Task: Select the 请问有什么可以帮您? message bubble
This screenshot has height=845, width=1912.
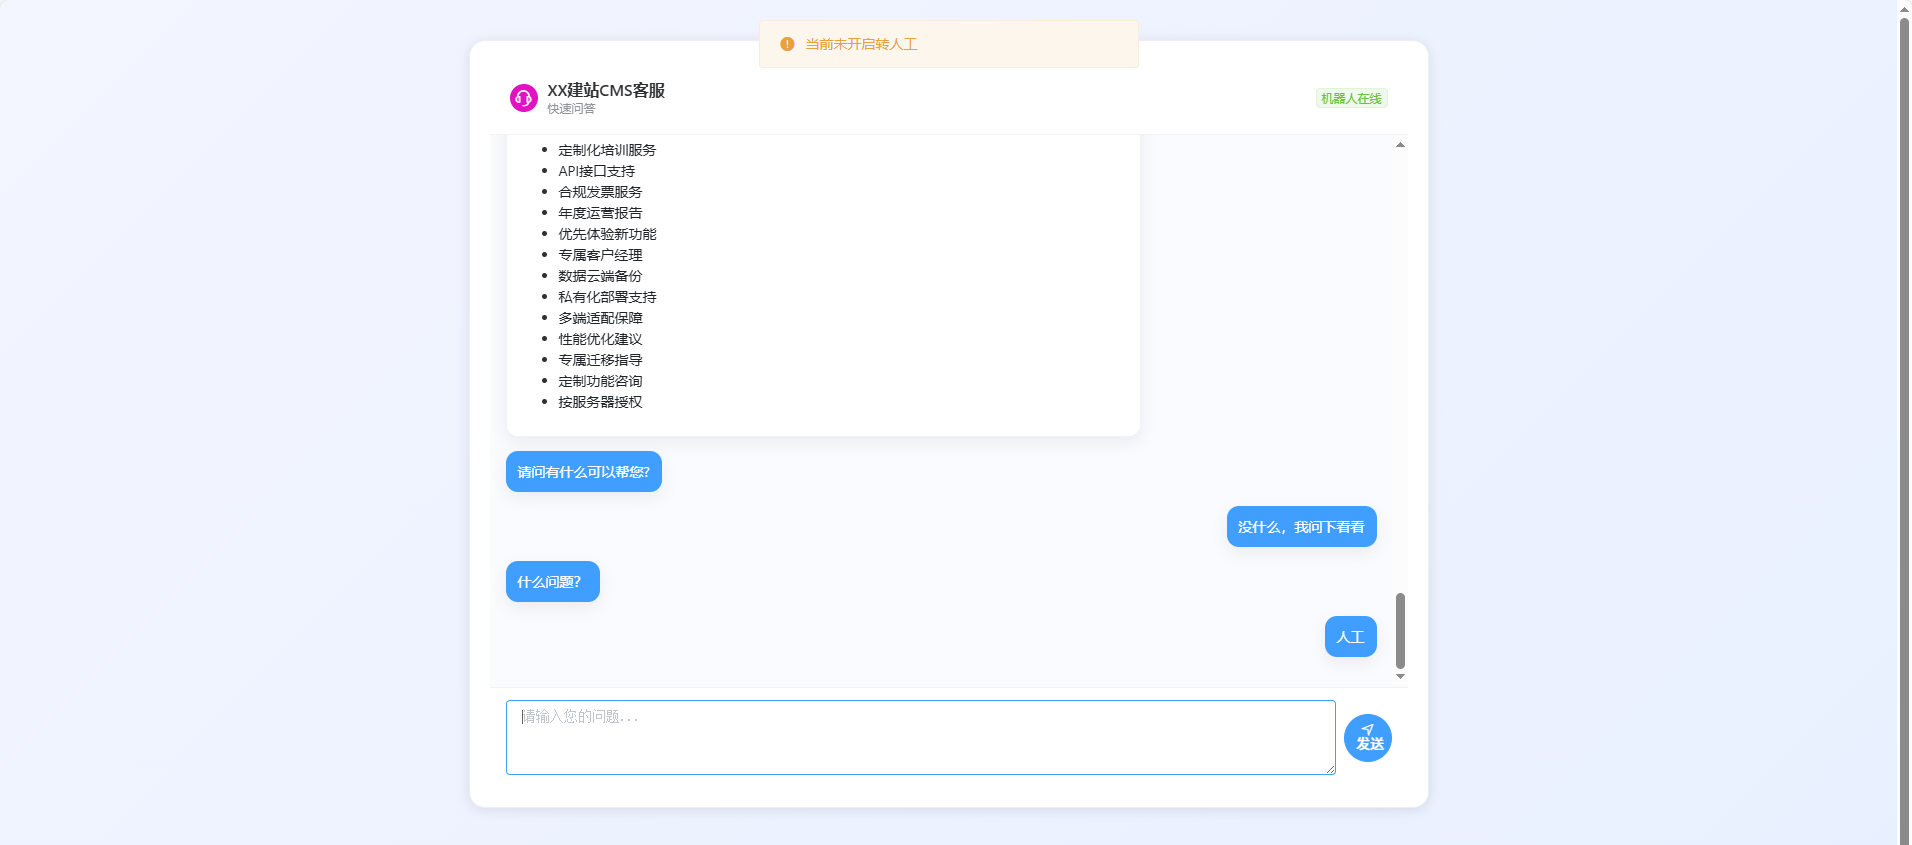Action: 584,472
